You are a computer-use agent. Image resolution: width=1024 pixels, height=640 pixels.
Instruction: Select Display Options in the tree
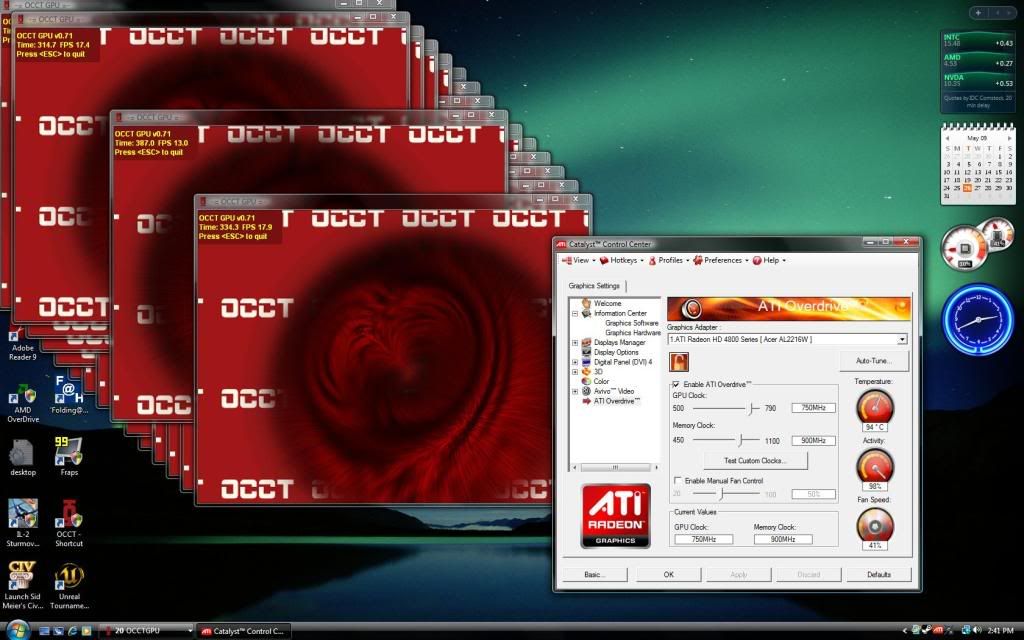tap(616, 353)
